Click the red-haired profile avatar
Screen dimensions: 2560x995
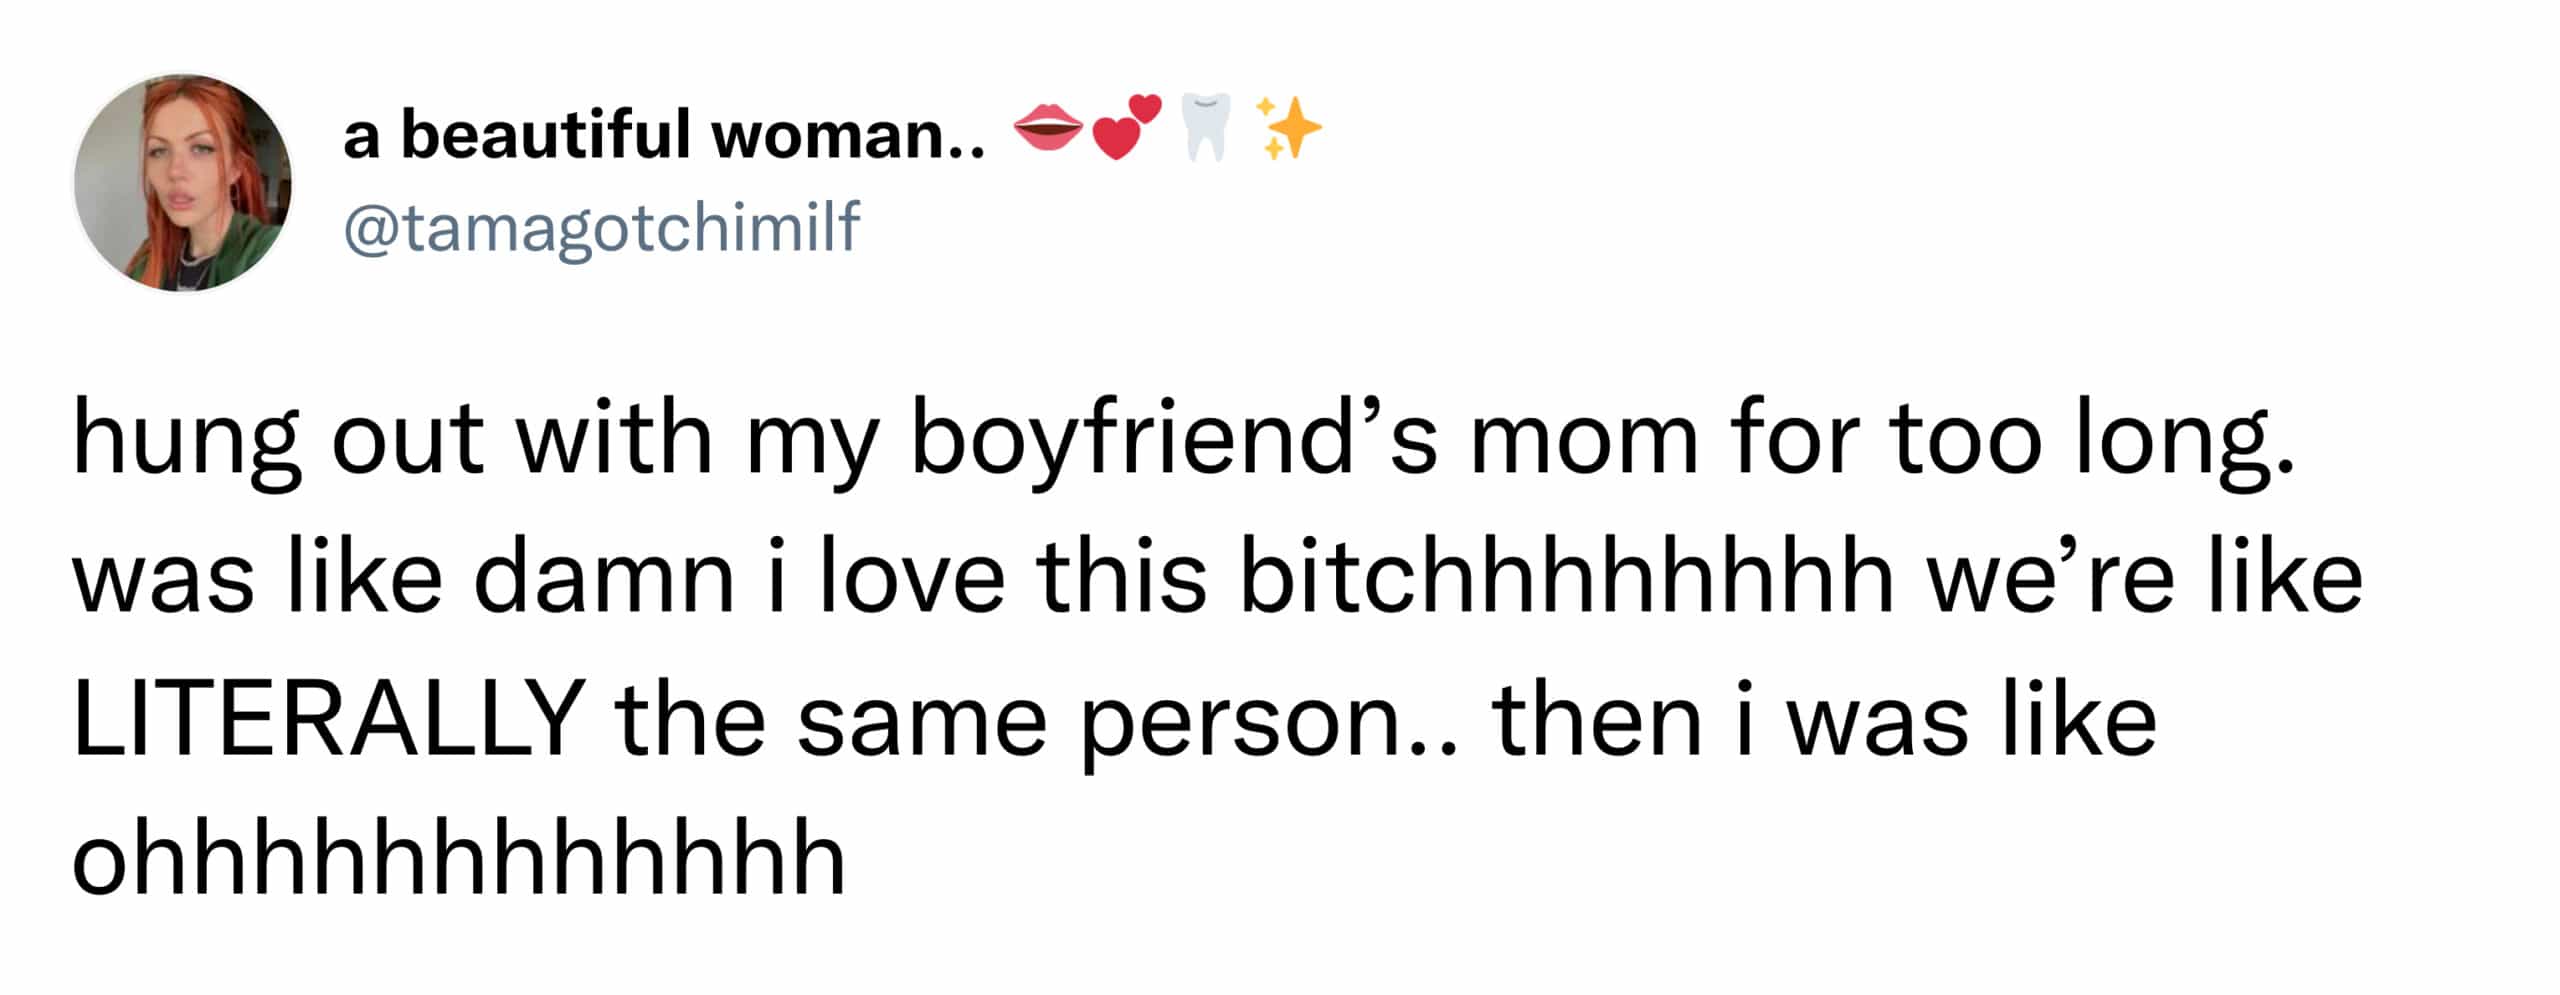tap(183, 183)
